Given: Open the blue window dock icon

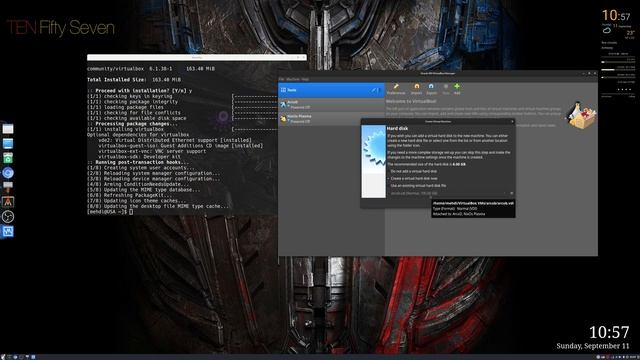Looking at the screenshot, I should coord(8,143).
